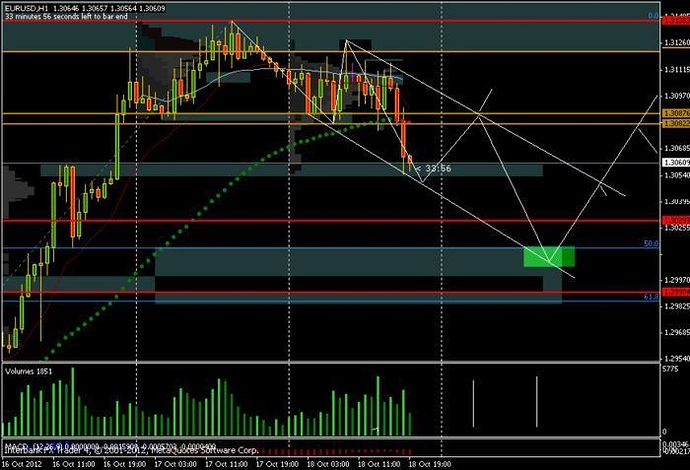Click the '17 Oct 19:00' time axis label
The width and height of the screenshot is (690, 470).
[278, 464]
